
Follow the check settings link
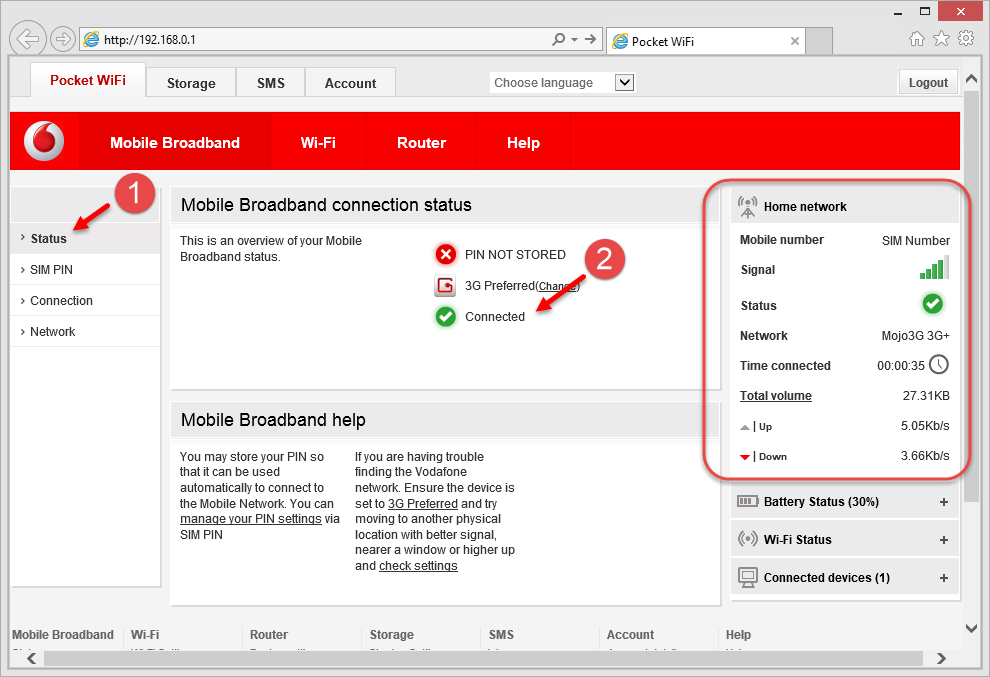point(418,565)
